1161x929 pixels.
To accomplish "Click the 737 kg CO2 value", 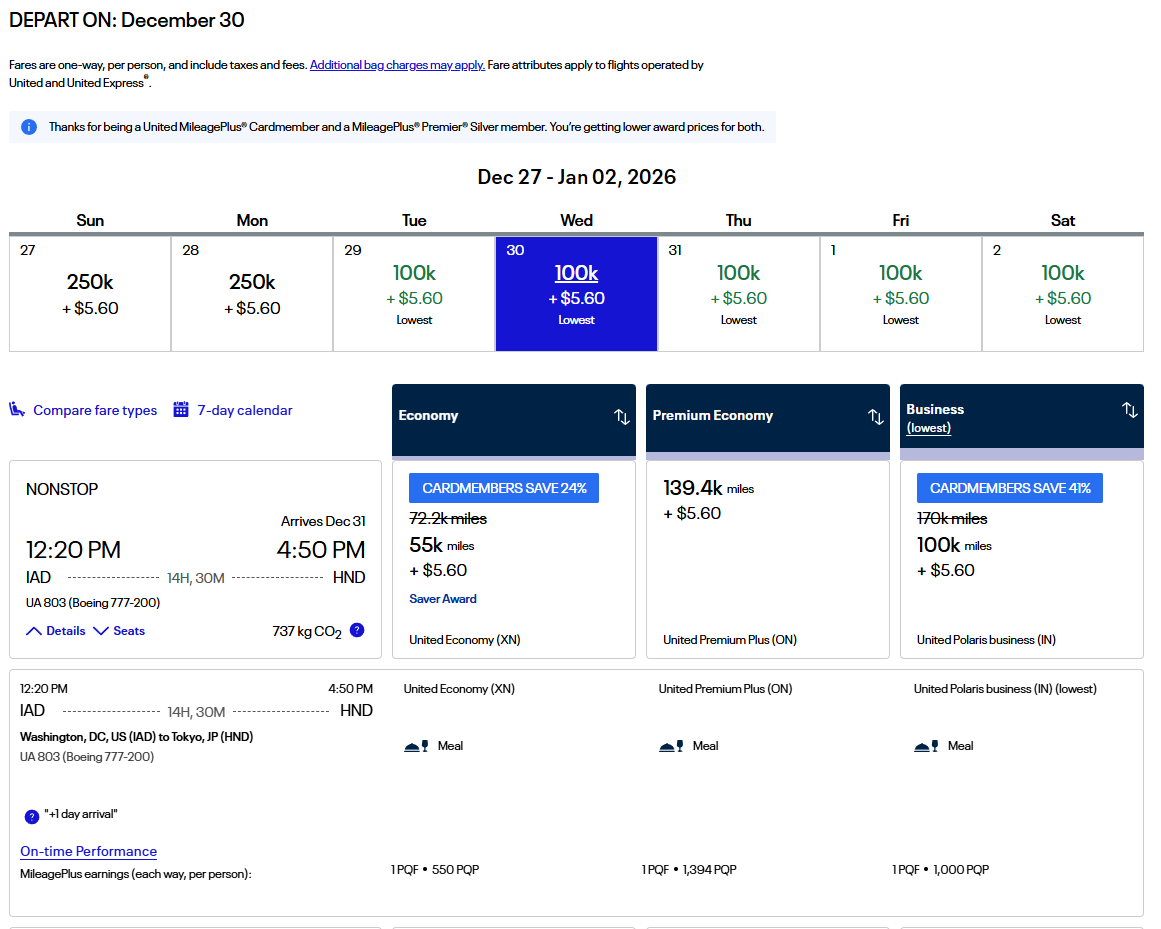I will (307, 631).
